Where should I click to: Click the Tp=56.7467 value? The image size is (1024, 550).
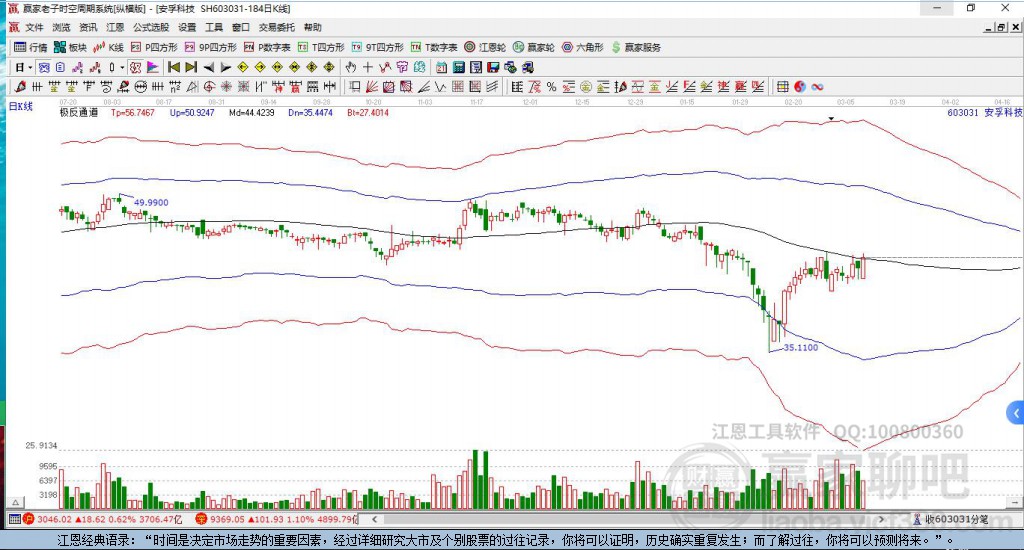tap(133, 112)
